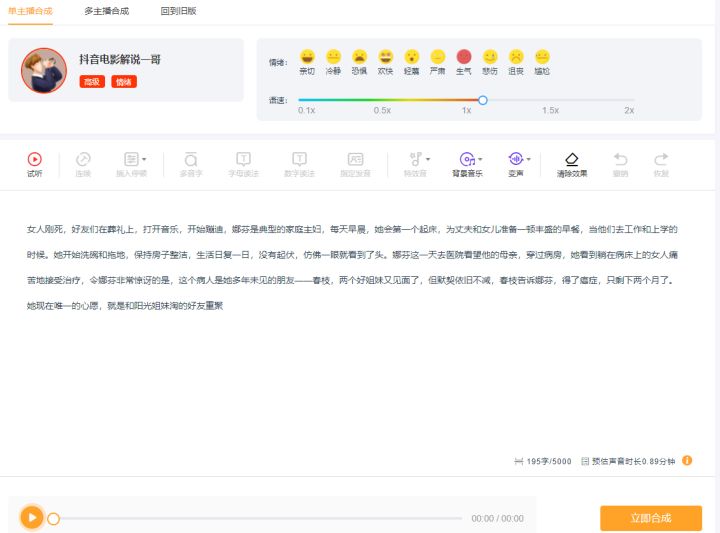
Task: Click the 字母读法 letter reading icon
Action: click(243, 159)
